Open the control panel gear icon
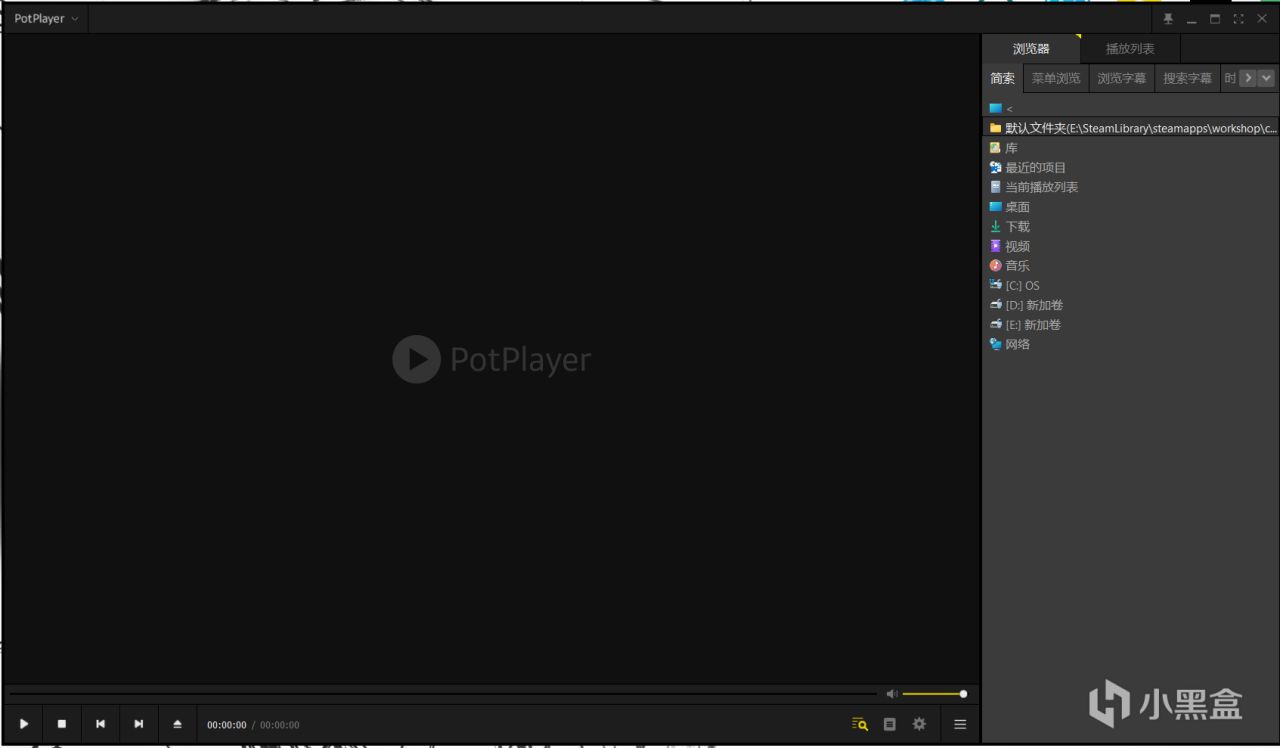The width and height of the screenshot is (1280, 748). 919,724
